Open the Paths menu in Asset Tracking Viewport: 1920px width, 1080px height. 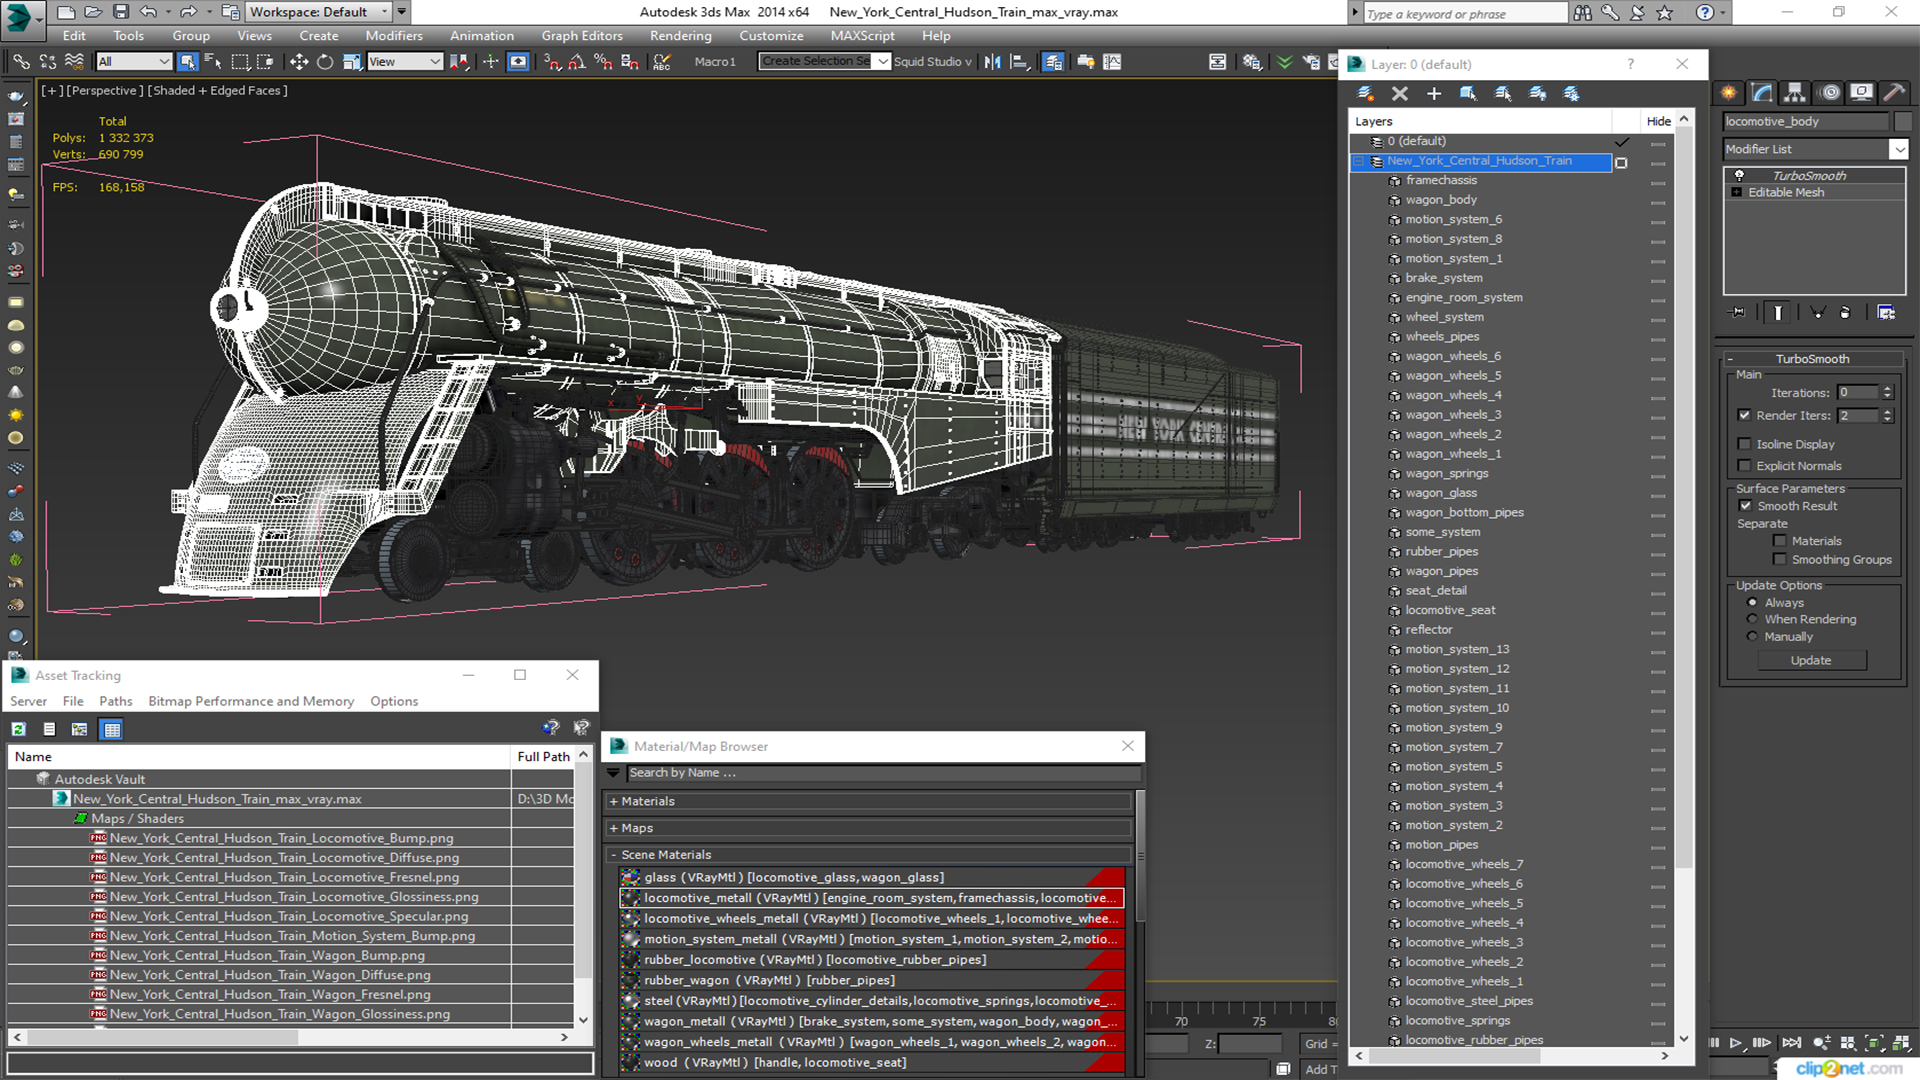click(115, 701)
